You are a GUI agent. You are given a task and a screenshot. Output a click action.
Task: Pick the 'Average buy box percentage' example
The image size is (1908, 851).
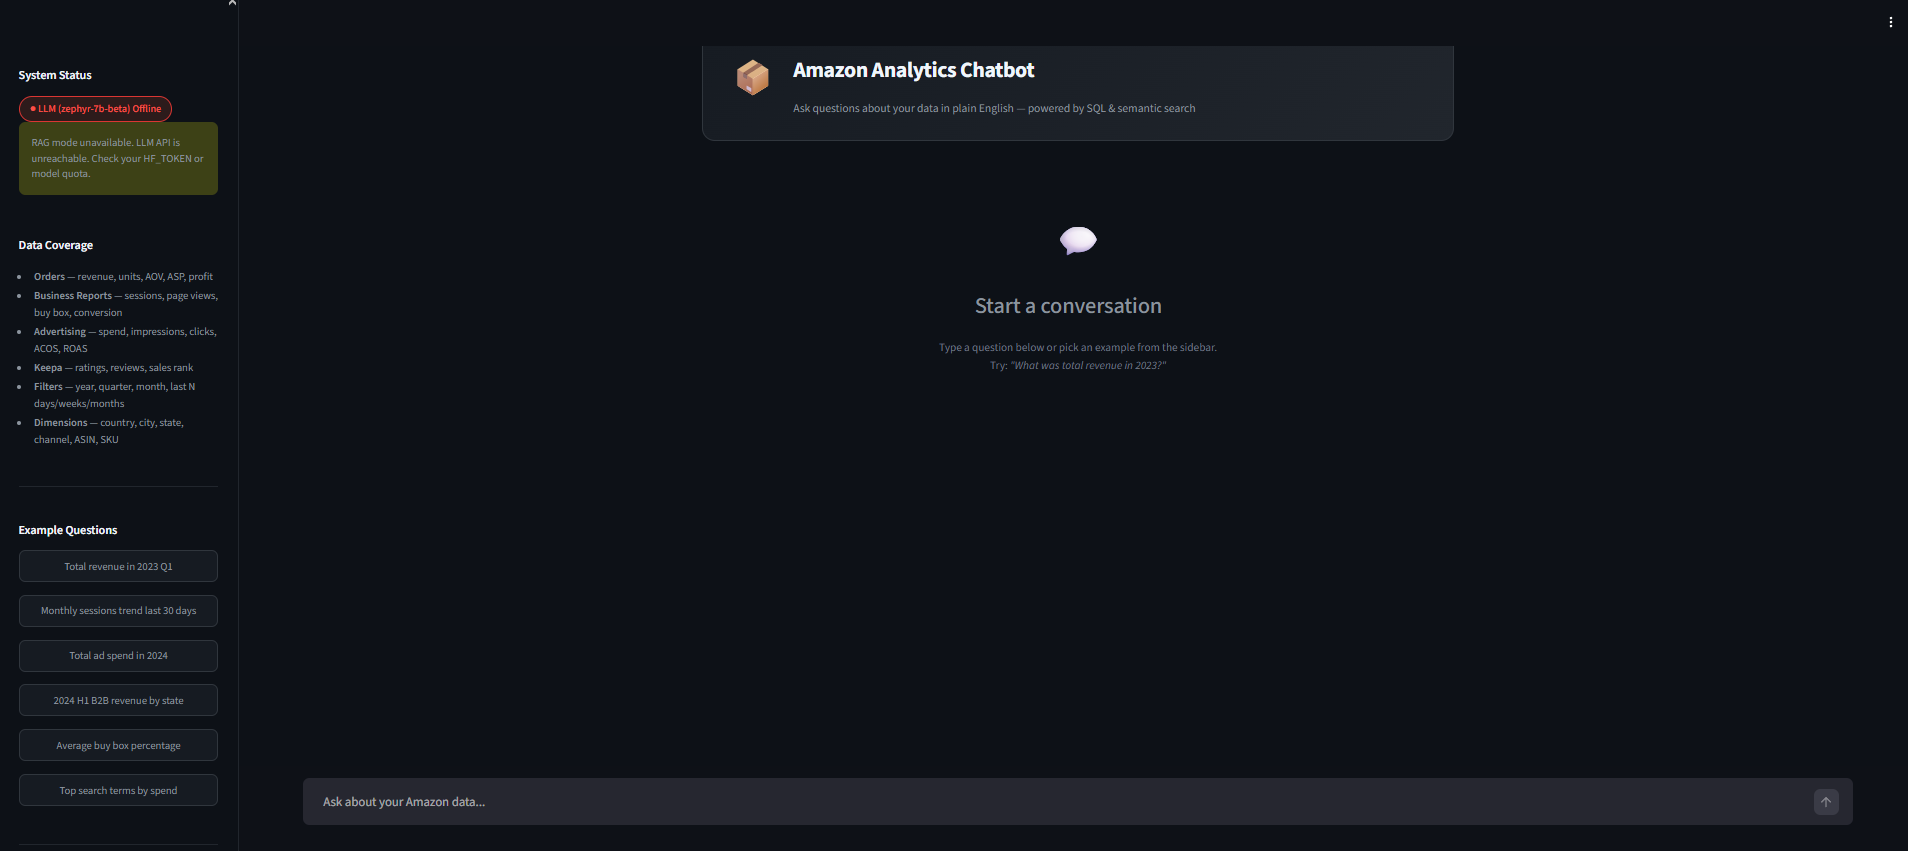(118, 746)
